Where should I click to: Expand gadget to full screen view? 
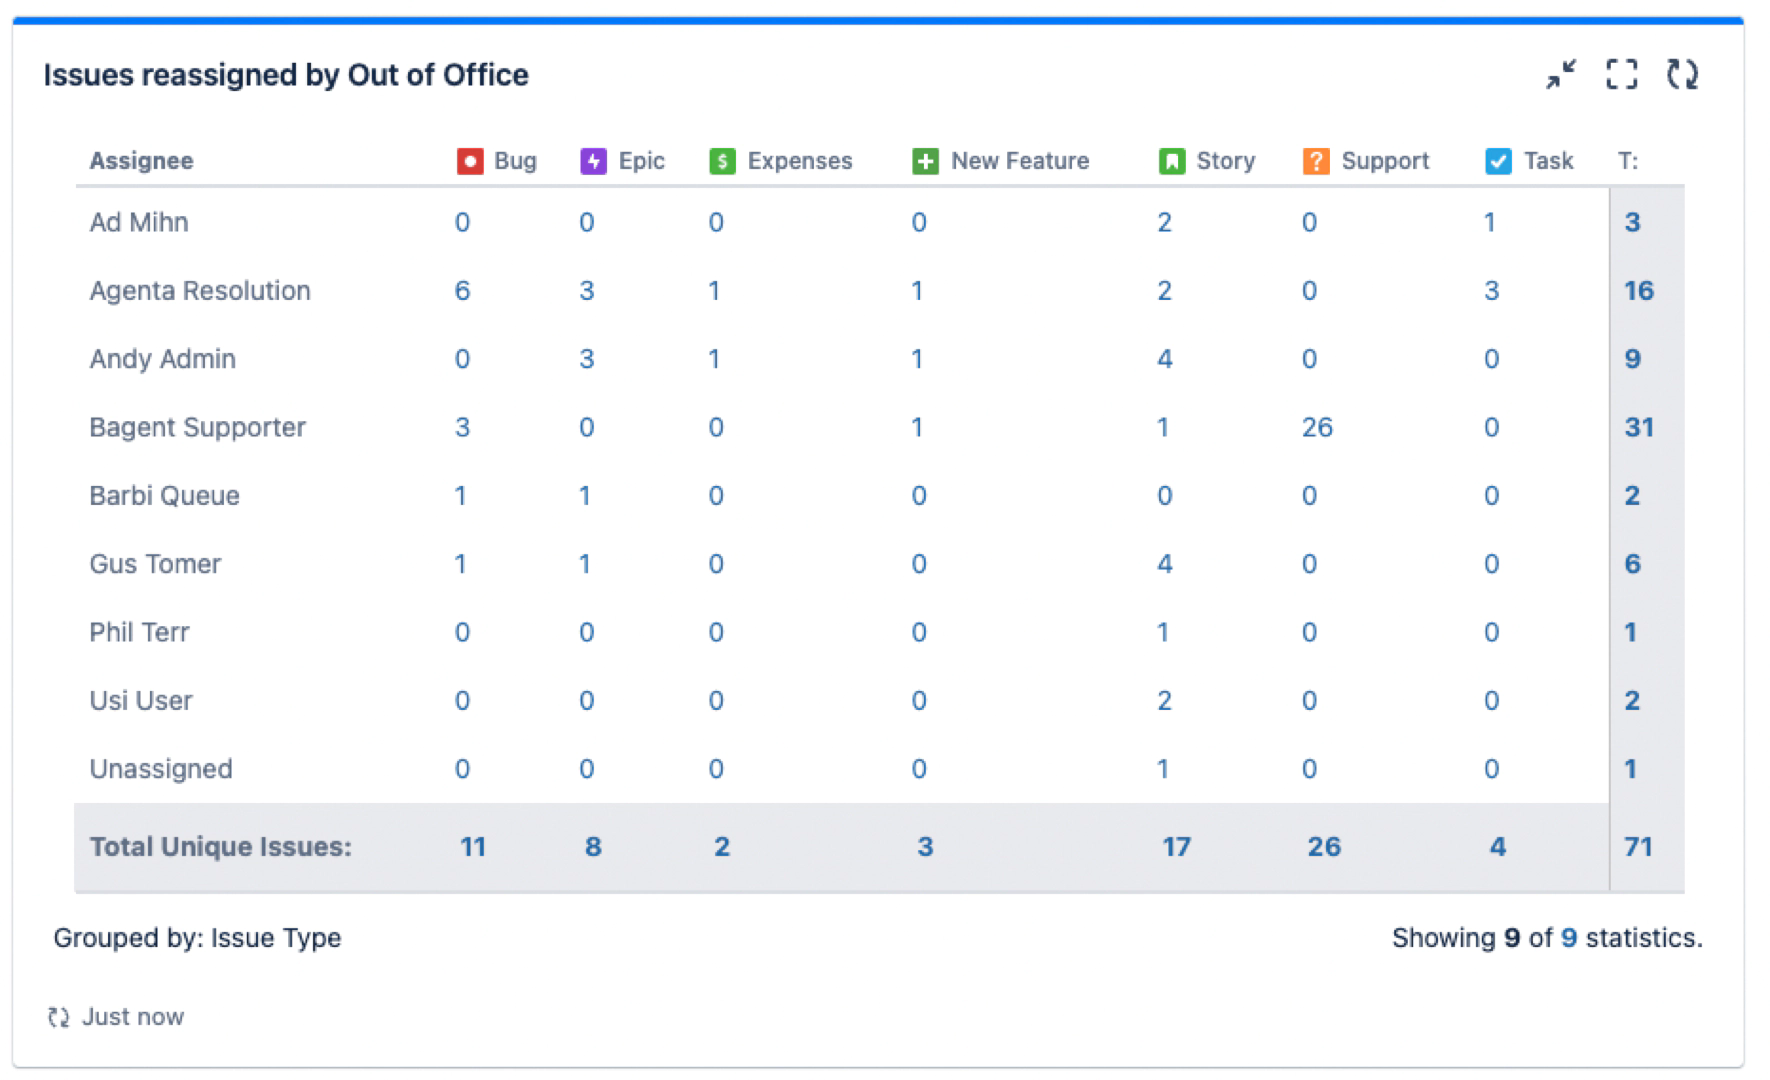coord(1621,74)
